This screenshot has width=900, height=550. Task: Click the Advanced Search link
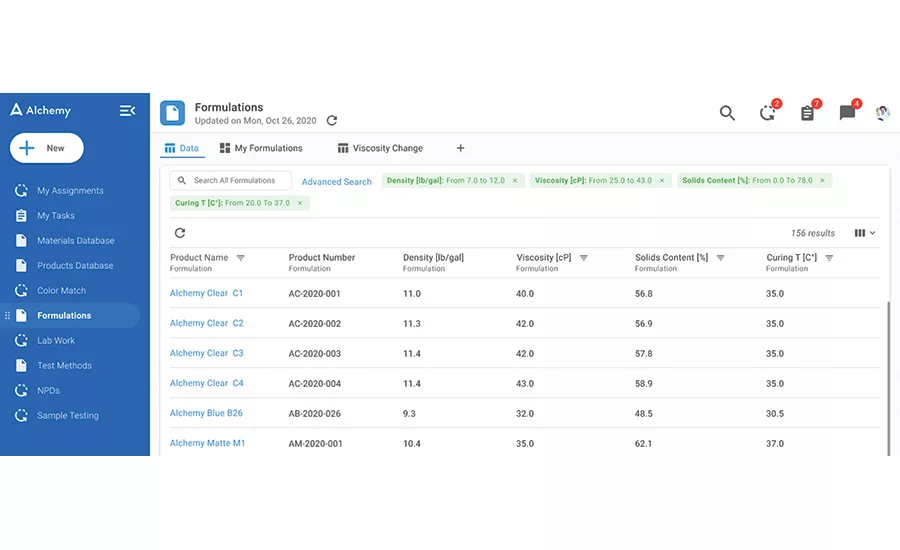[x=336, y=182]
